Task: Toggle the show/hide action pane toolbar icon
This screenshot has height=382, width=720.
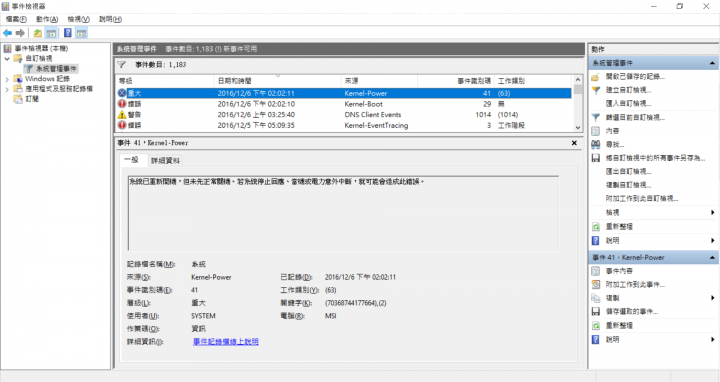Action: click(x=81, y=33)
